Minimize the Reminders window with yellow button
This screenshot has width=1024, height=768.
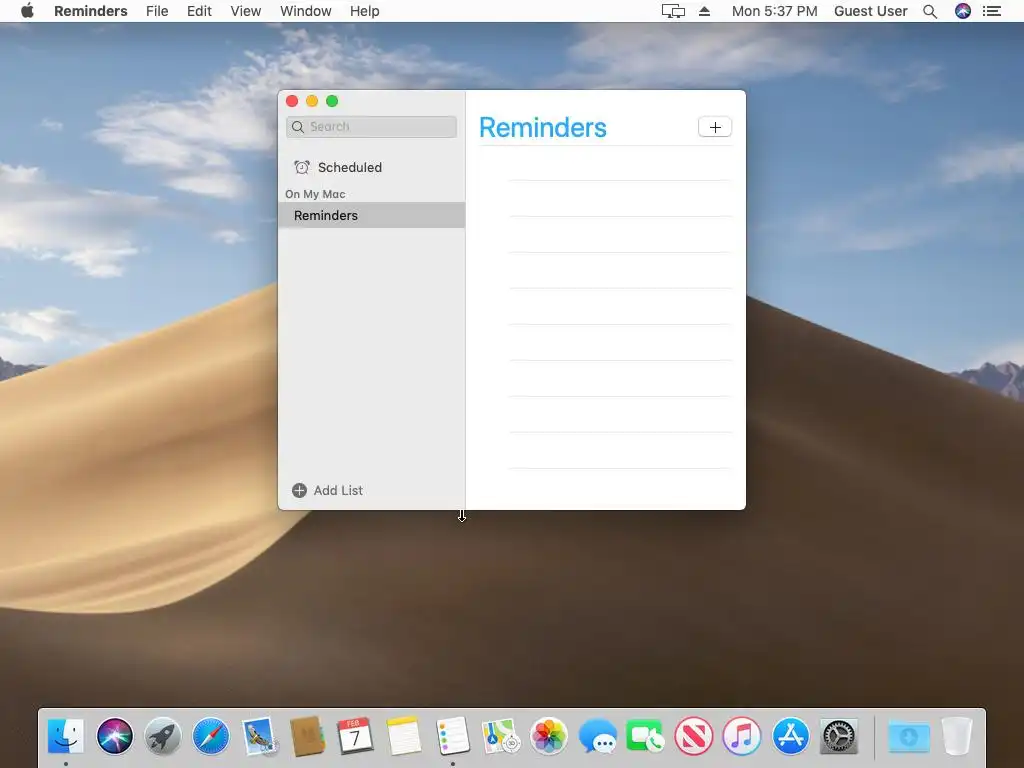point(312,101)
